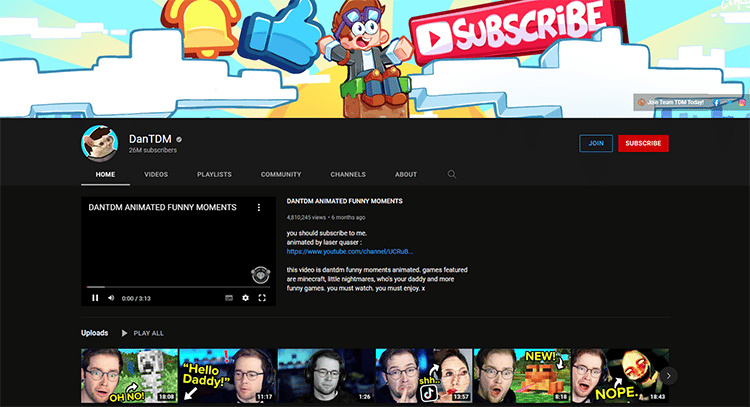Enter fullscreen mode on video player
This screenshot has width=750, height=407.
(262, 298)
